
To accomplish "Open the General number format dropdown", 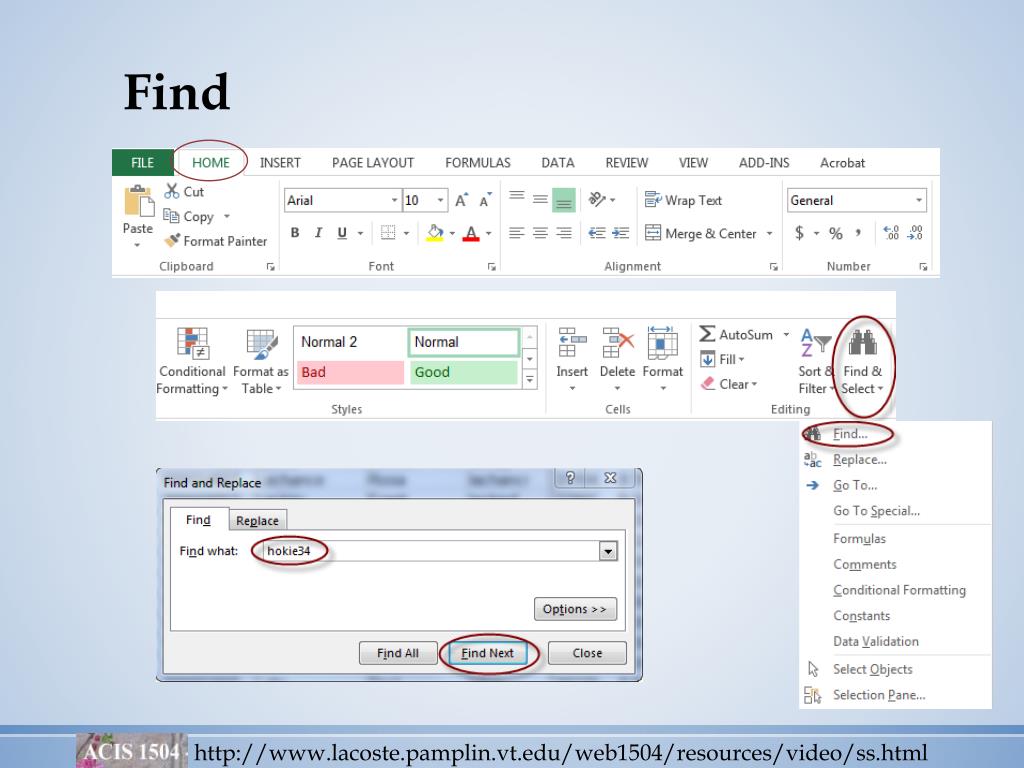I will click(919, 200).
